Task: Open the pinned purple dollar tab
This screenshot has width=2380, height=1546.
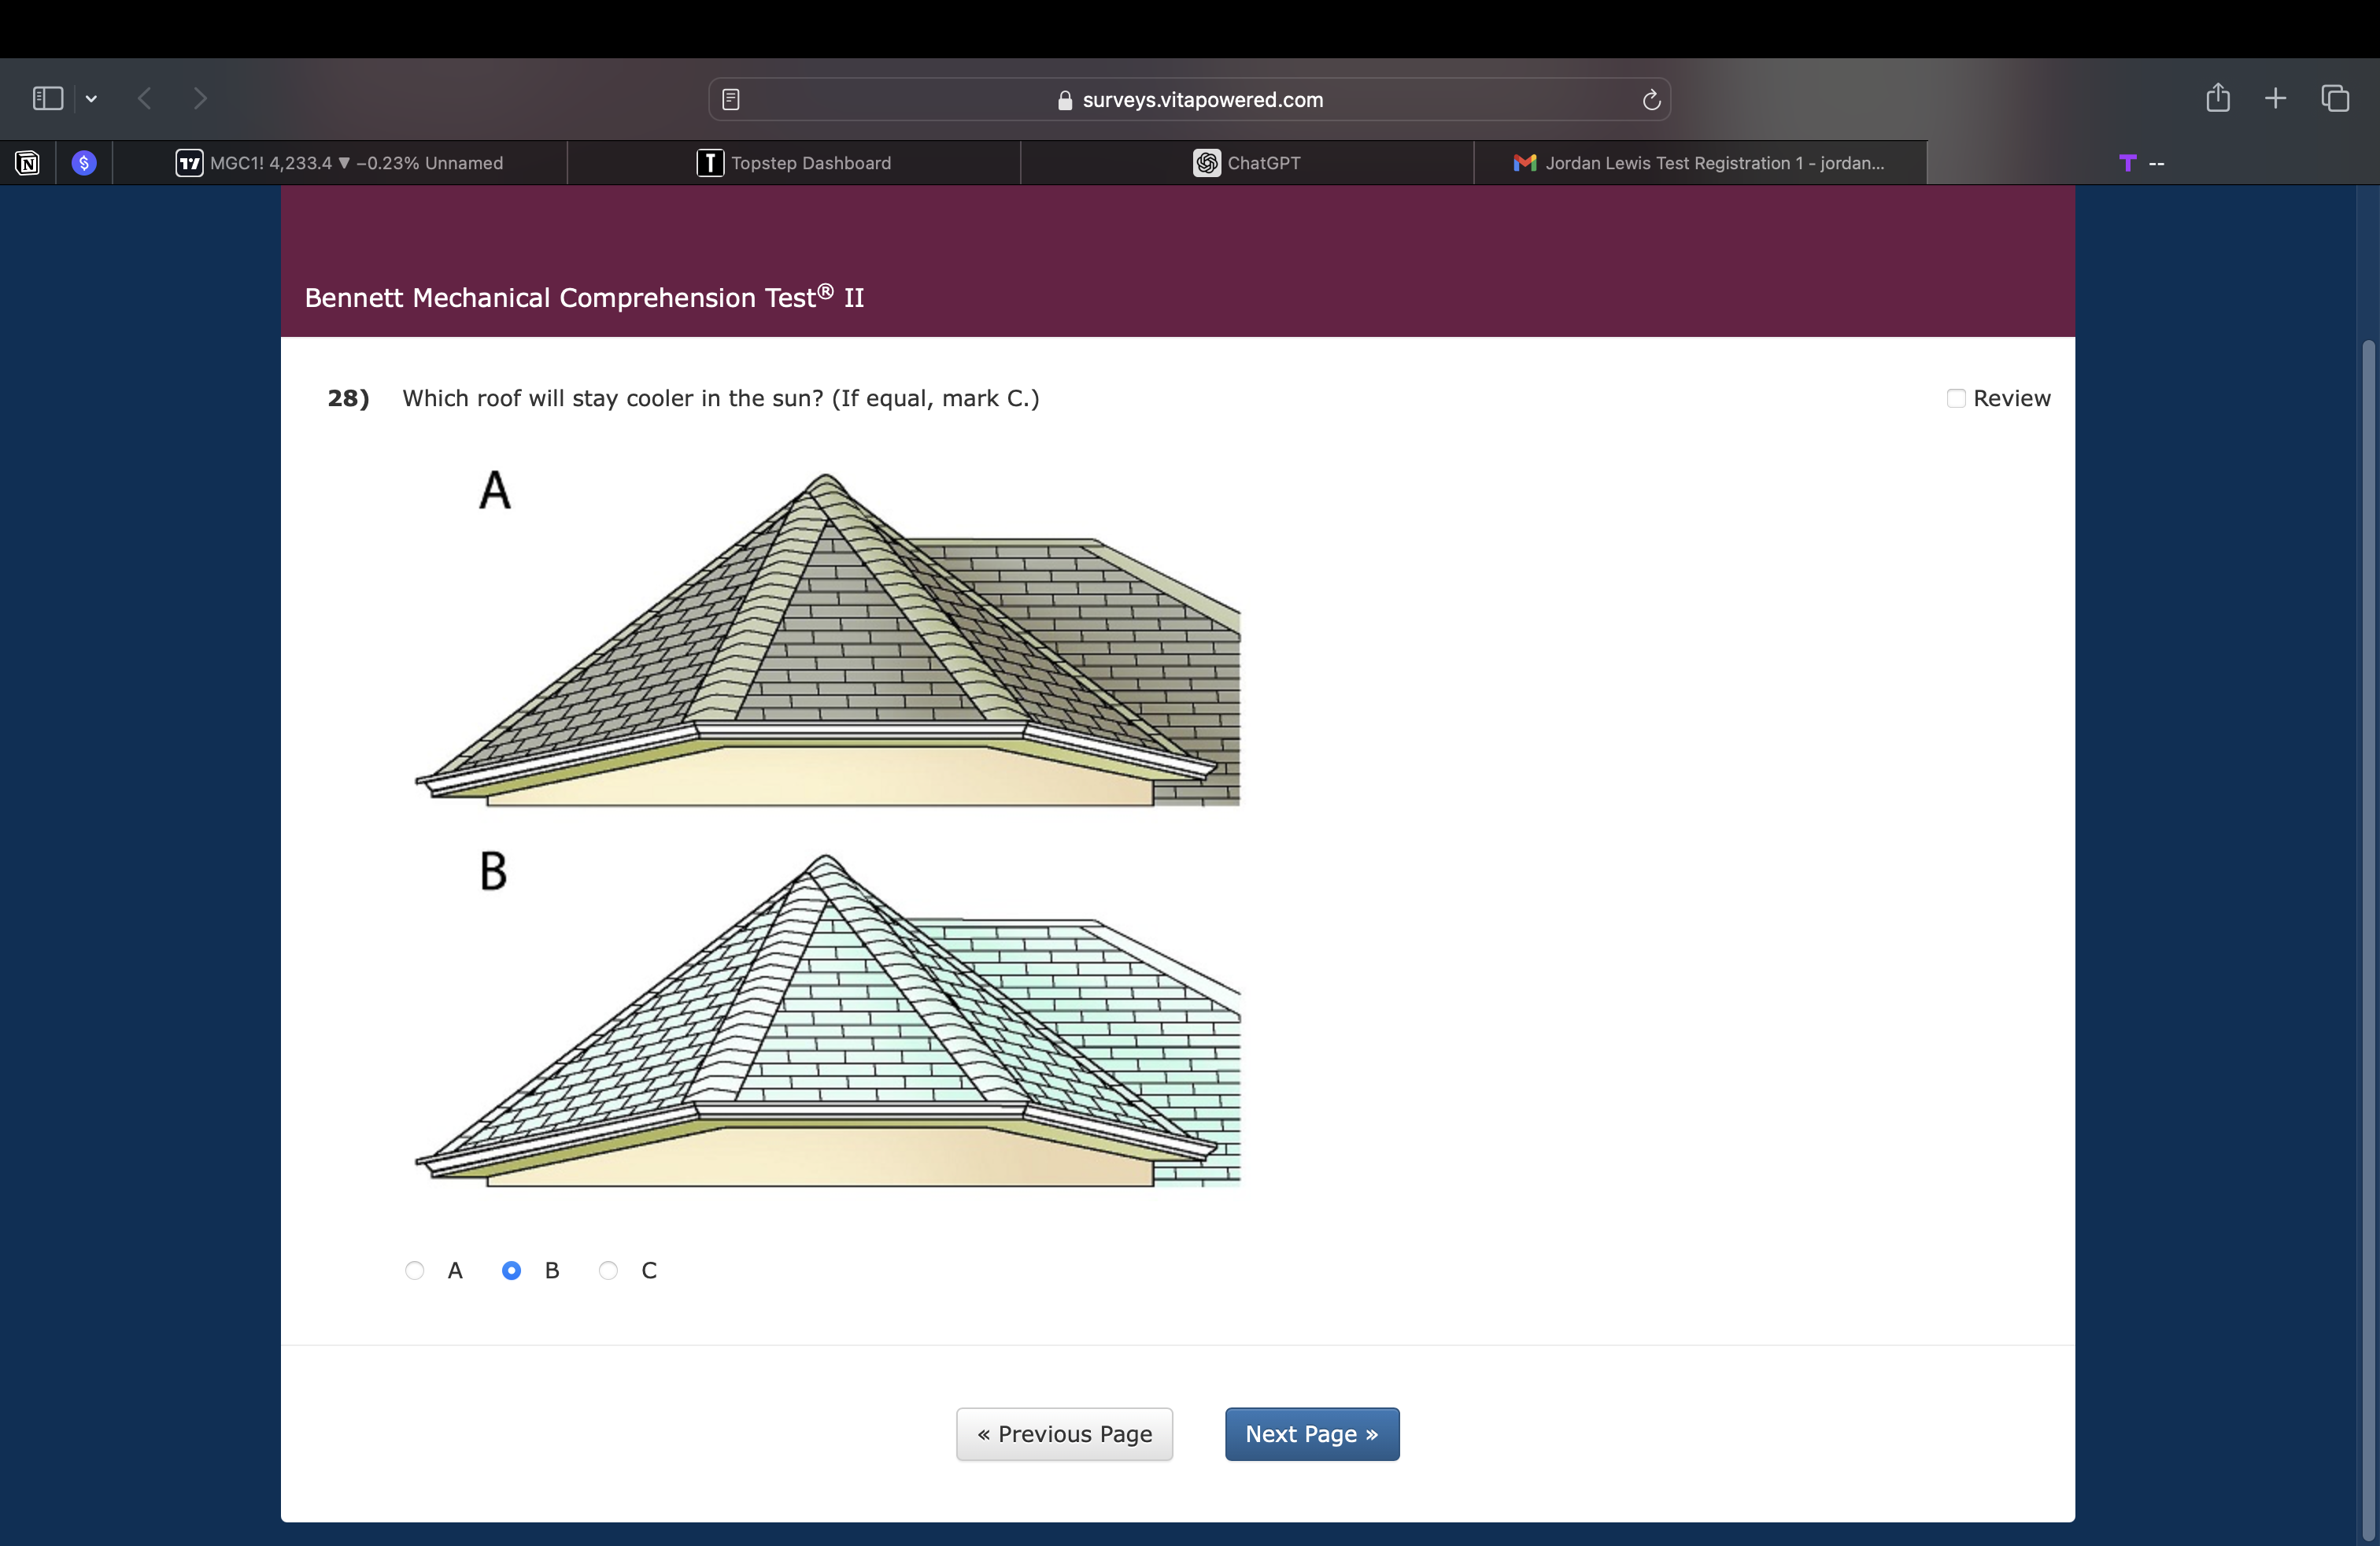Action: coord(84,163)
